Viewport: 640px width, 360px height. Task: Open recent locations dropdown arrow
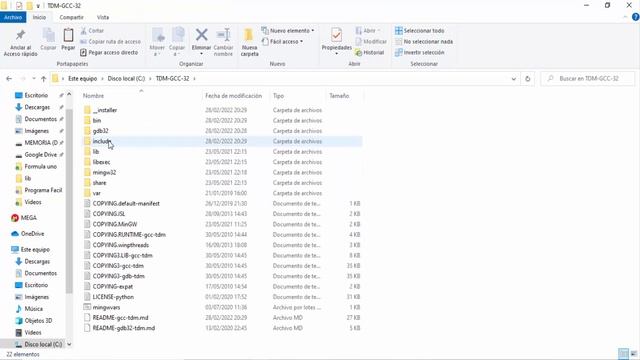(34, 79)
